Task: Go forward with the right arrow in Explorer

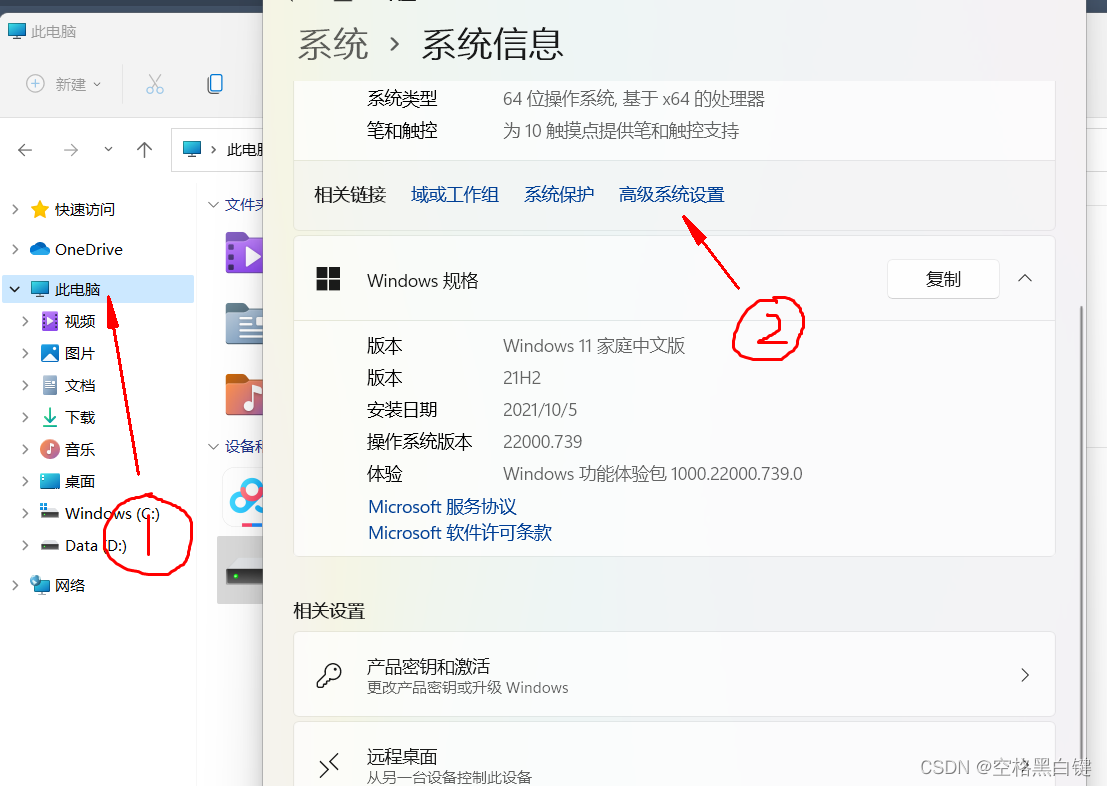Action: (x=71, y=150)
